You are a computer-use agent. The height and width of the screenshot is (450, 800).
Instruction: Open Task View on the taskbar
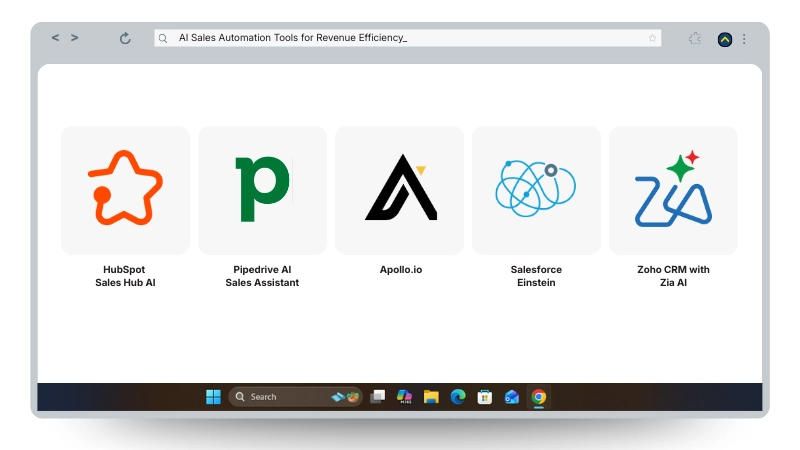click(378, 396)
